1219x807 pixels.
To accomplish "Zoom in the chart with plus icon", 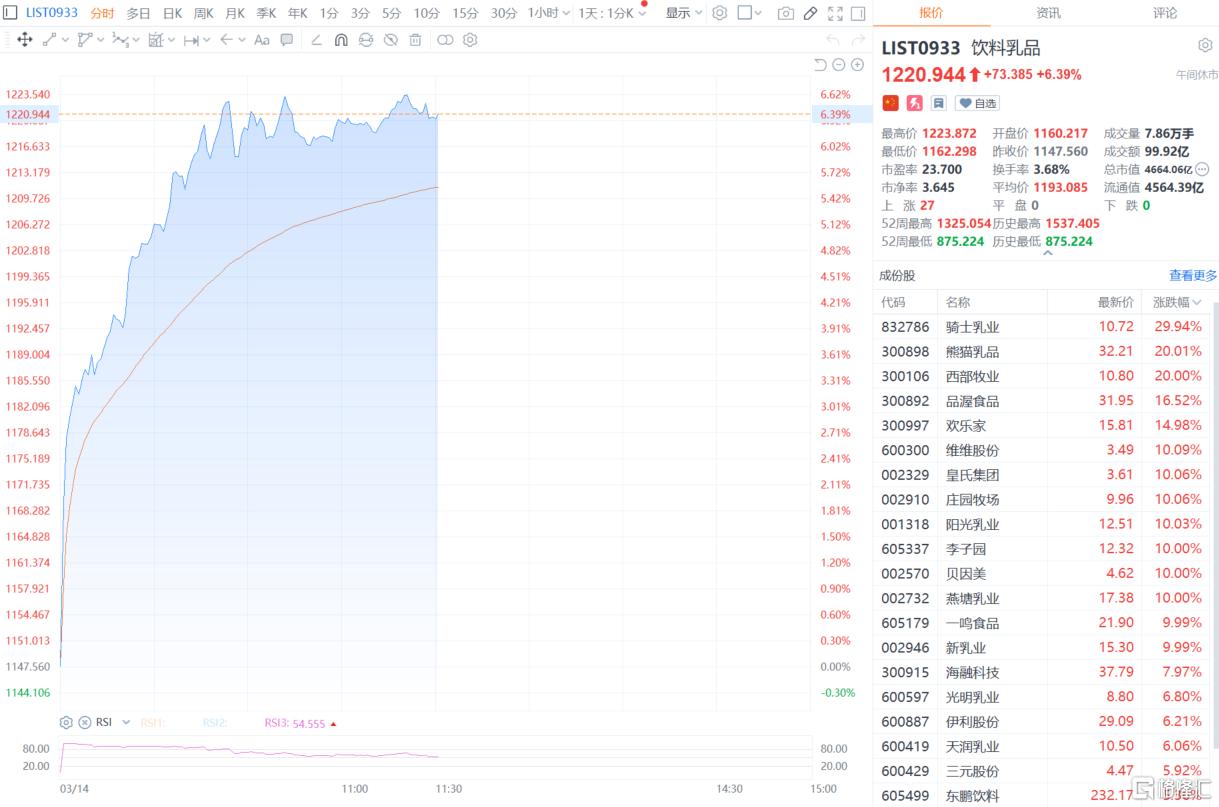I will (857, 65).
